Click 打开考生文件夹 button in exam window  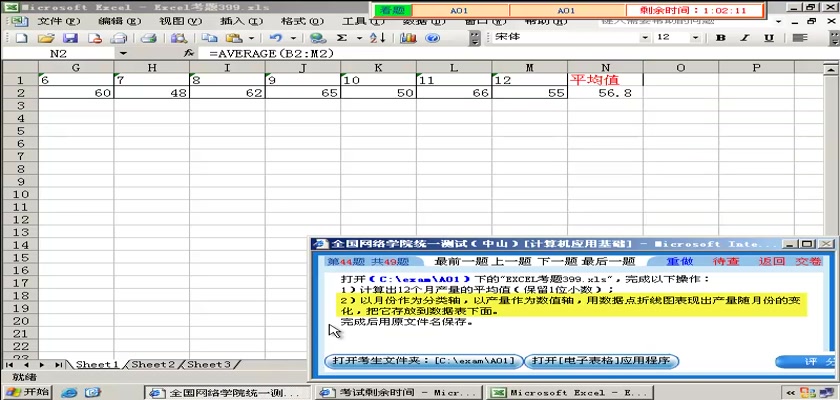423,361
